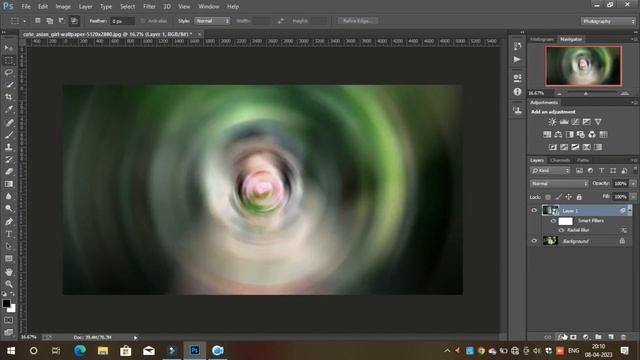640x360 pixels.
Task: Open the Photography workspace dropdown
Action: click(608, 21)
